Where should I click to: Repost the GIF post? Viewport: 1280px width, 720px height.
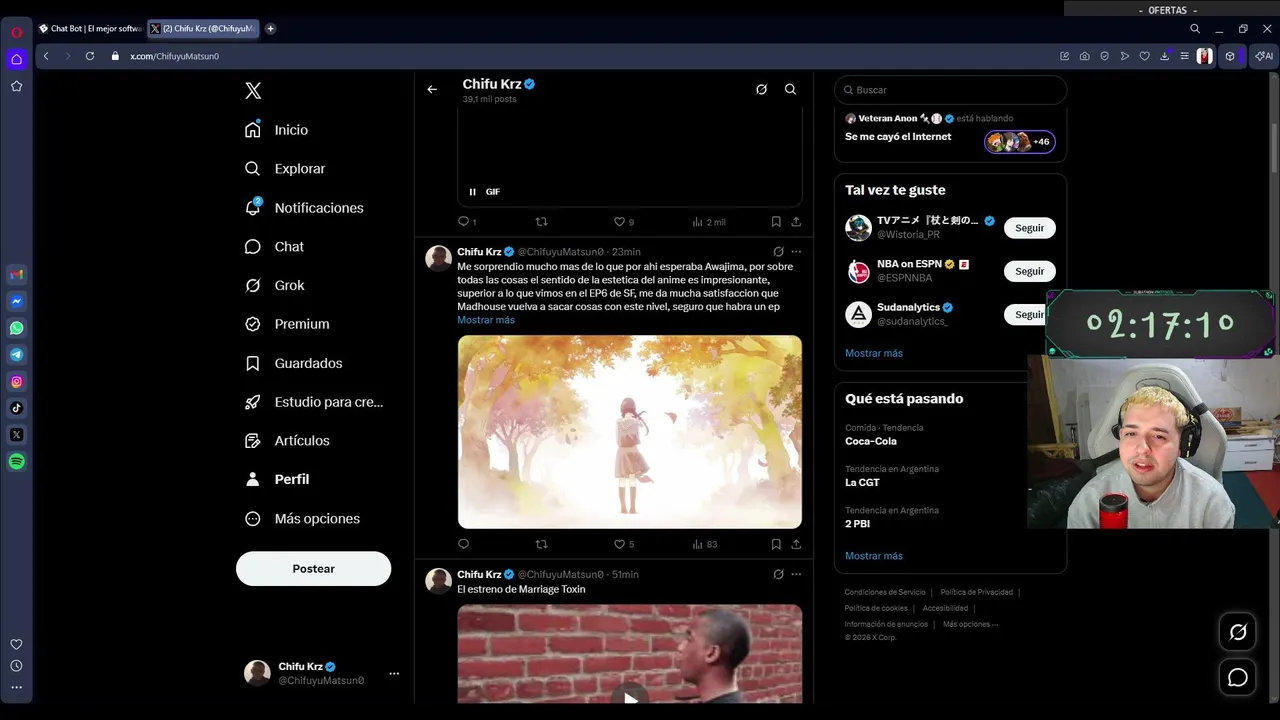542,222
